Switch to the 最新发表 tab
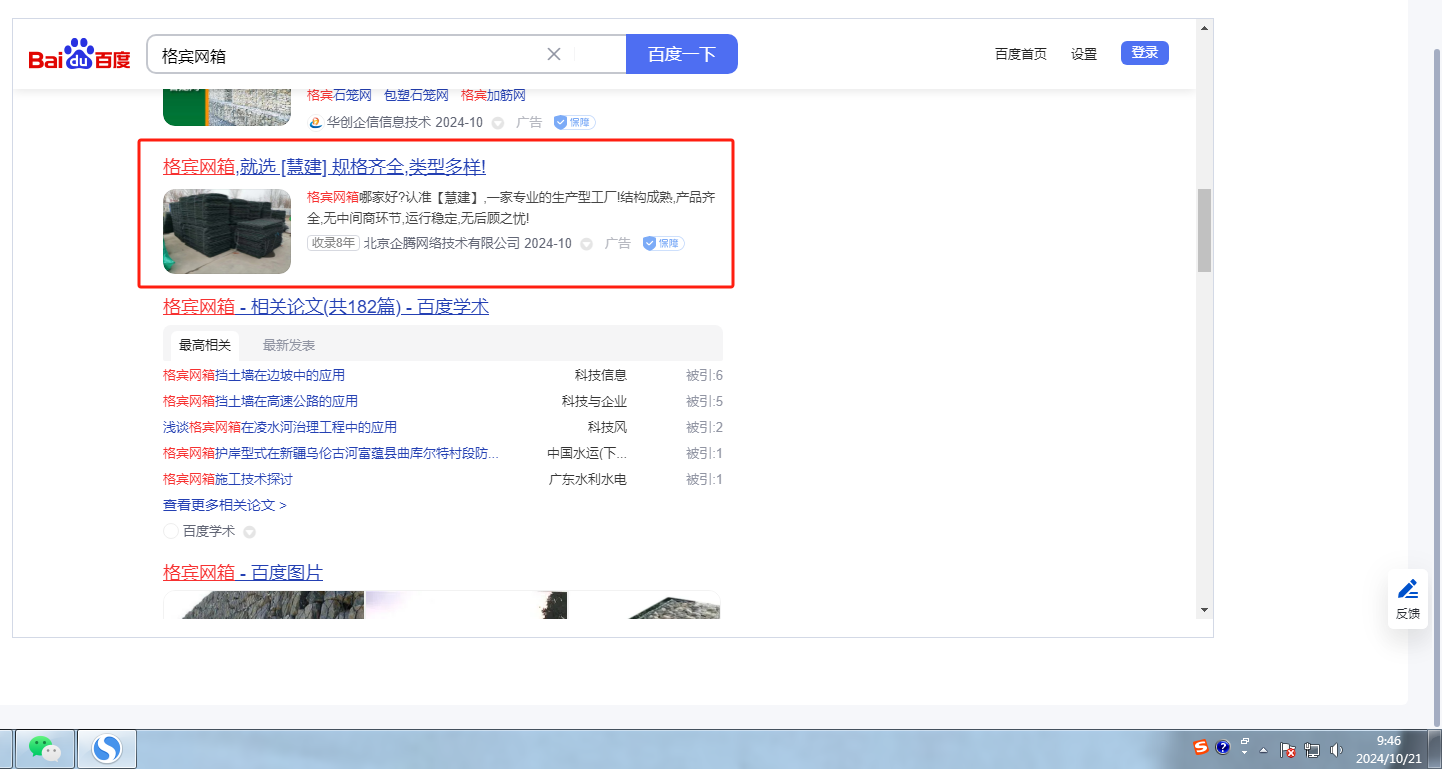This screenshot has height=769, width=1442. coord(289,345)
